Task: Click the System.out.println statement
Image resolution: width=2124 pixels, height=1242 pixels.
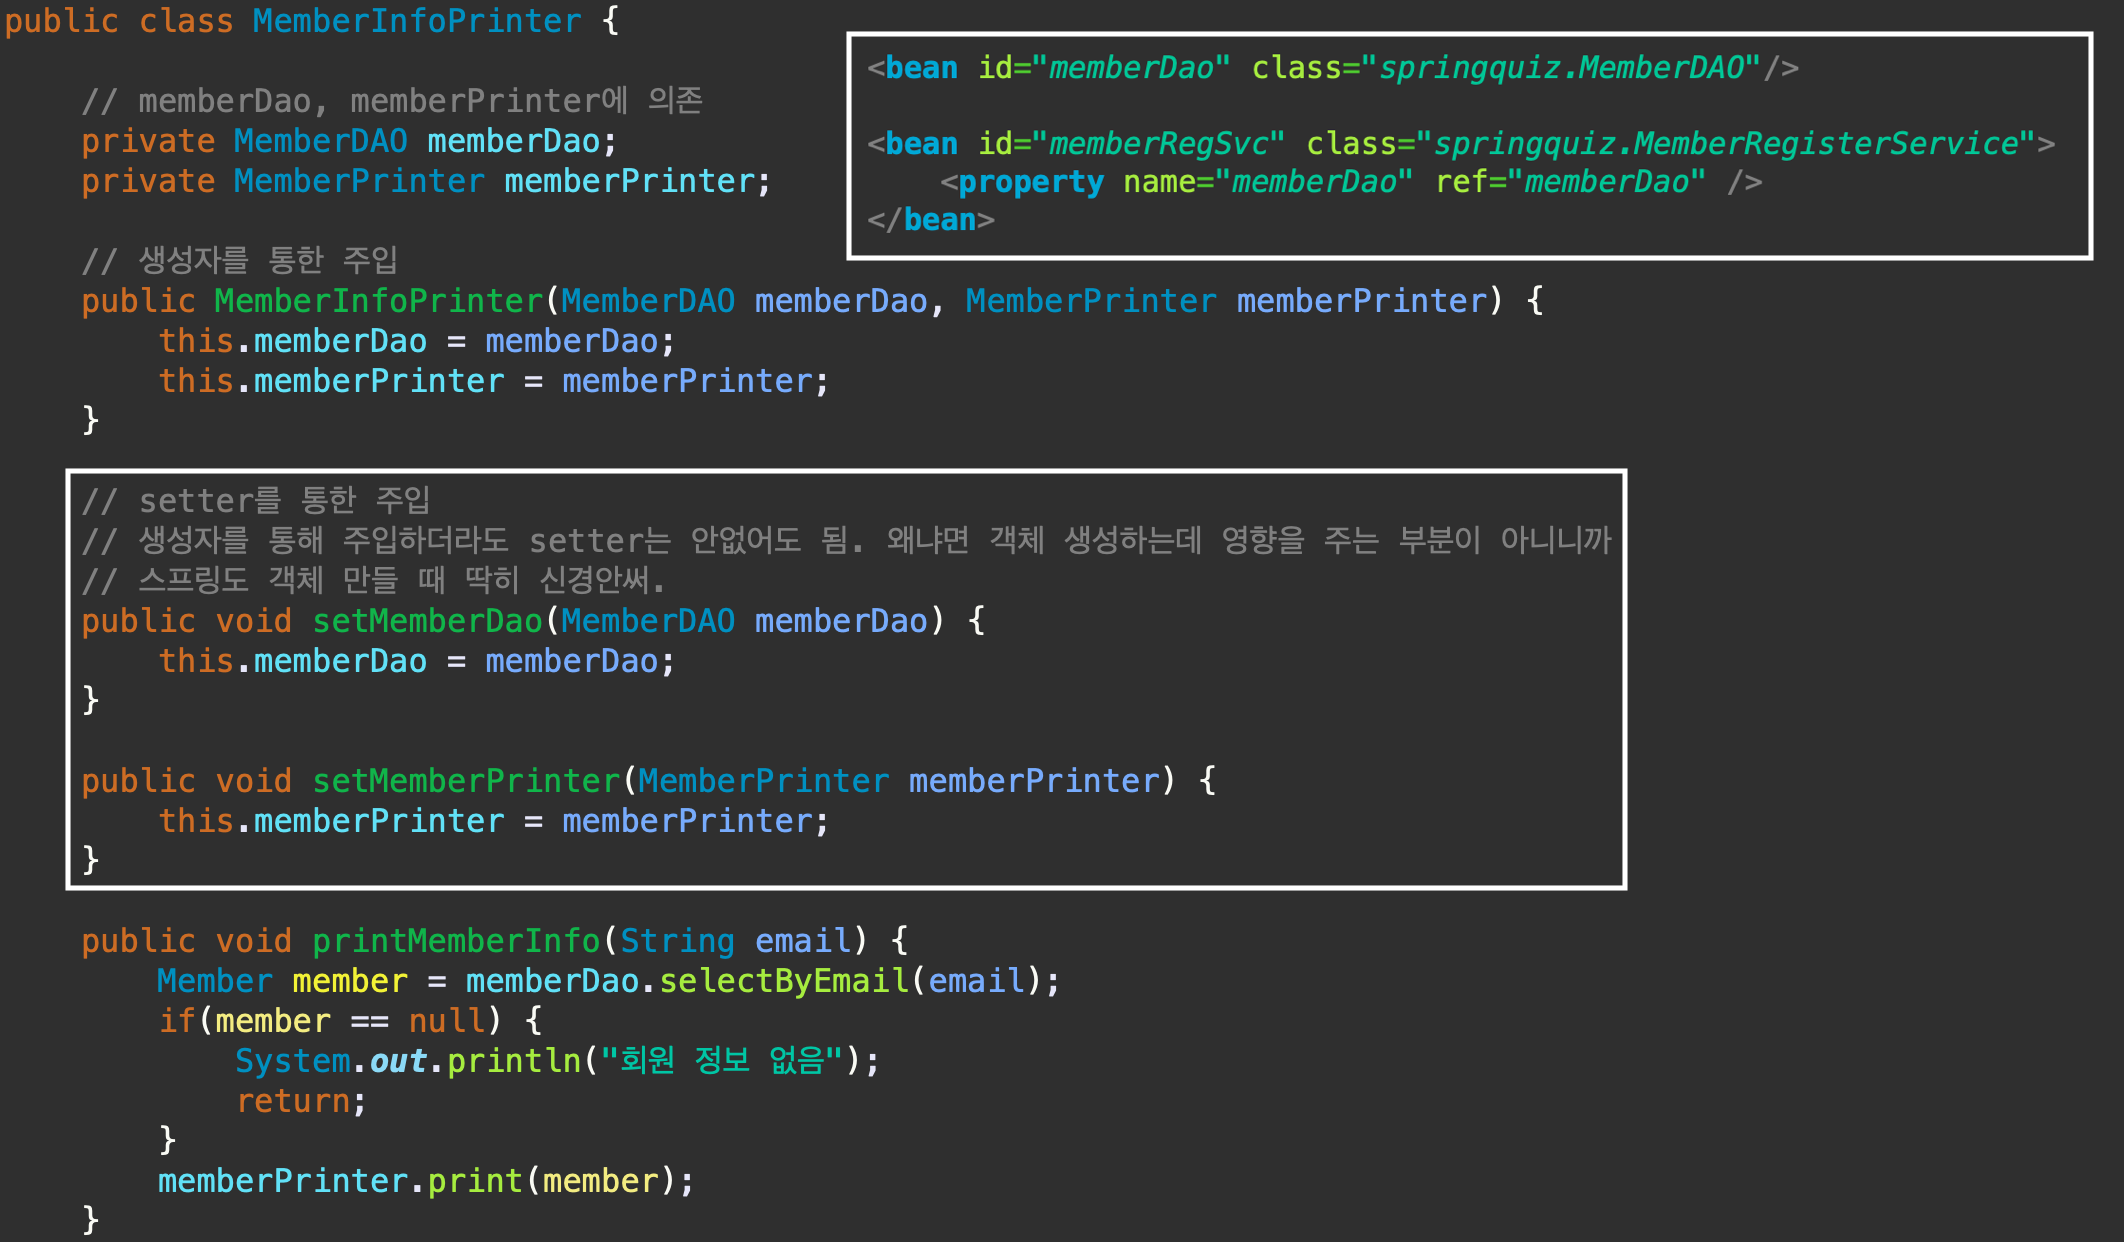Action: (556, 1061)
